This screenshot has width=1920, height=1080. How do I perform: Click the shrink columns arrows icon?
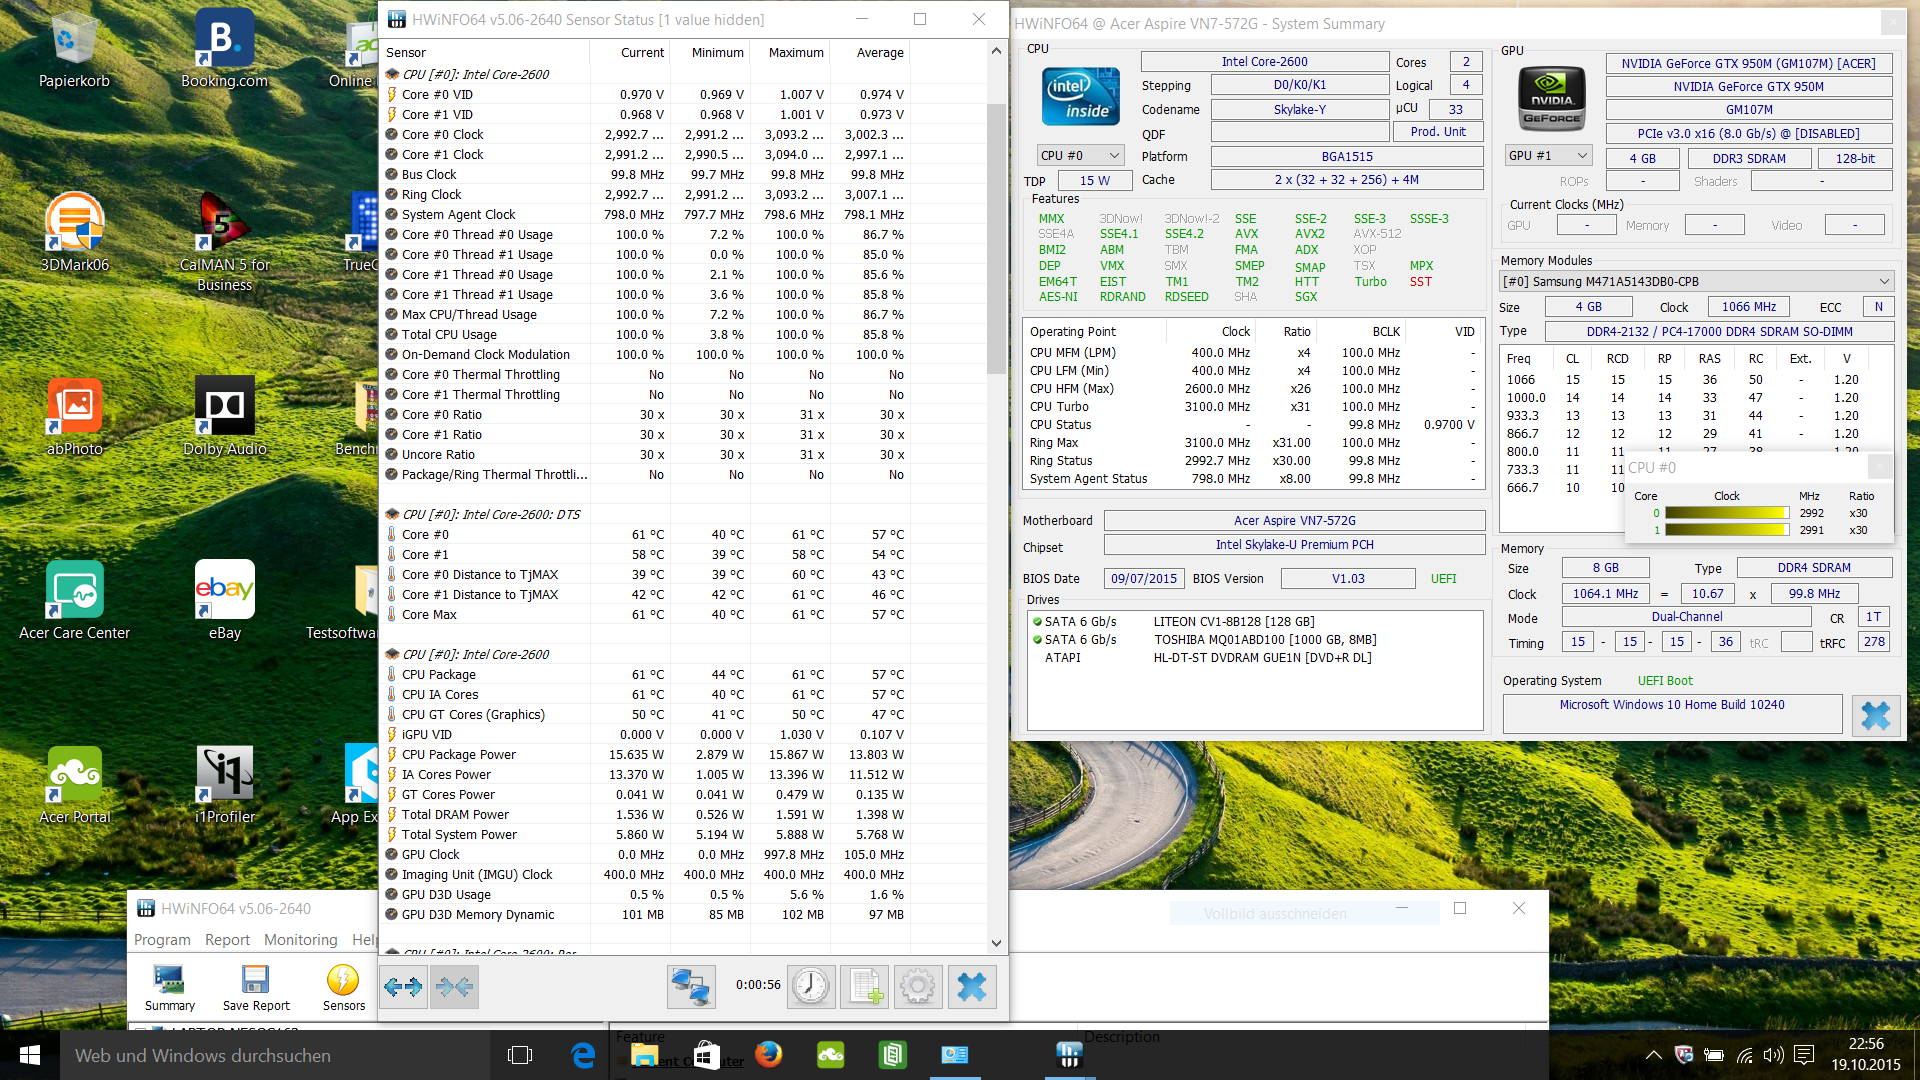click(455, 988)
